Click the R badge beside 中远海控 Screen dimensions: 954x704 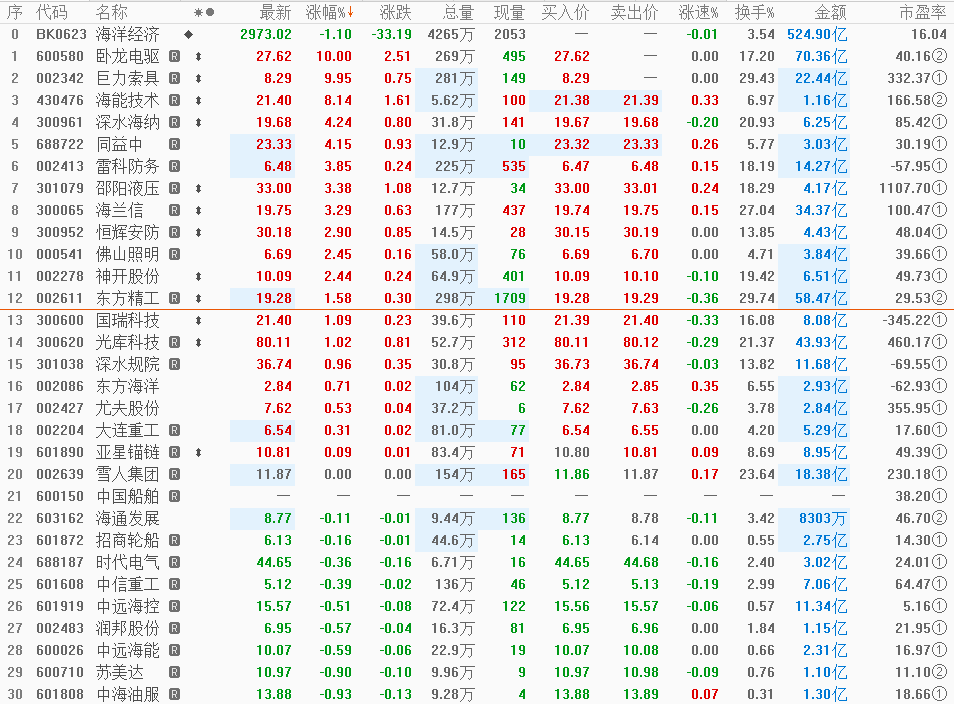[x=175, y=606]
